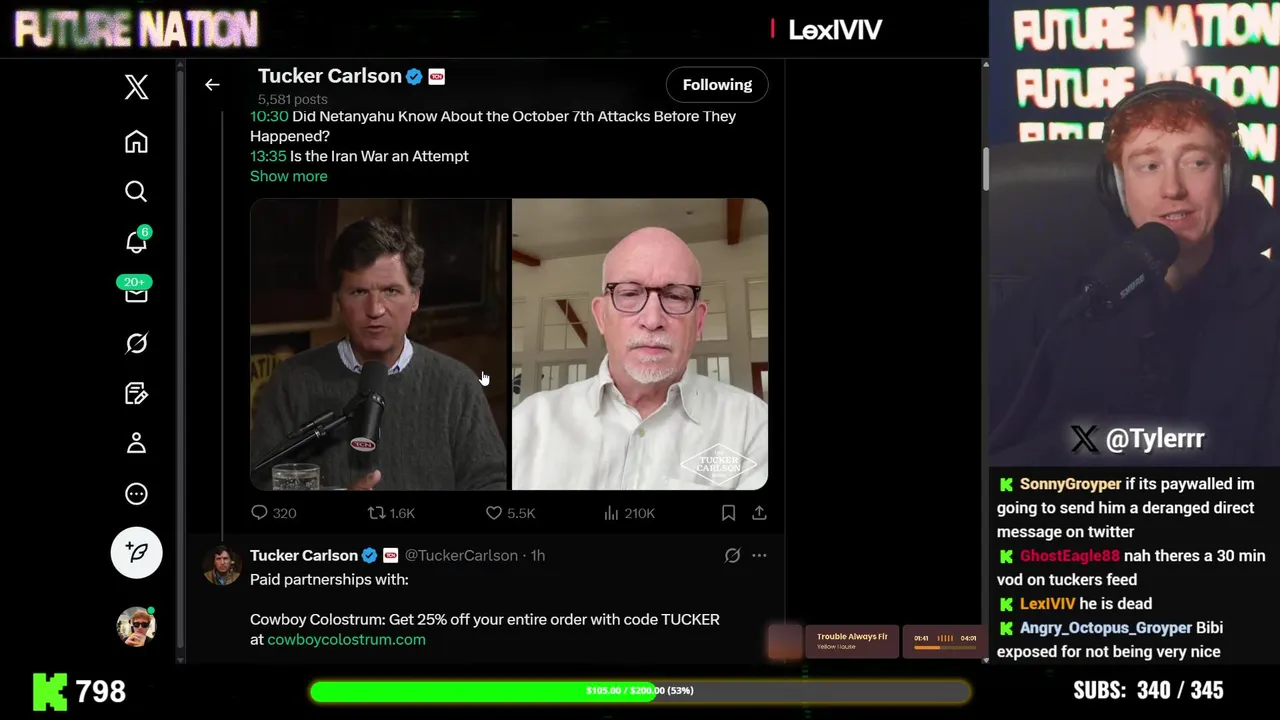Click the Following button
Viewport: 1280px width, 720px height.
click(717, 85)
